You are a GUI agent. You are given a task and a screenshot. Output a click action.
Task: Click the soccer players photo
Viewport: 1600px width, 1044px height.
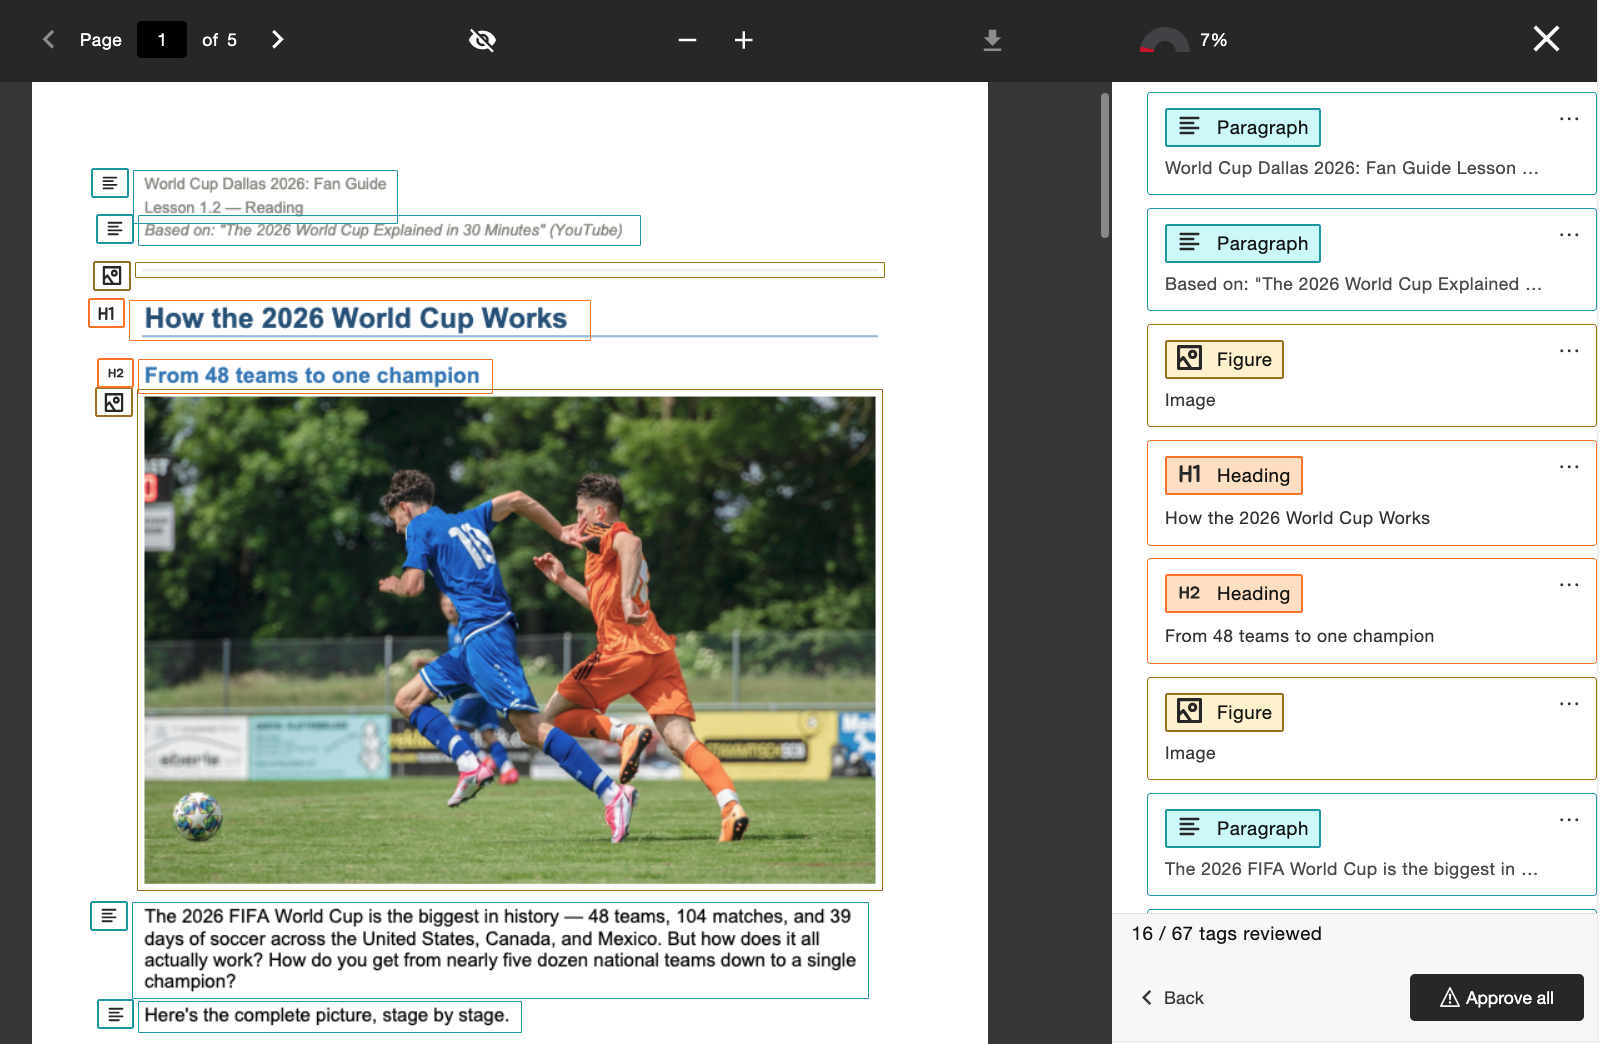510,640
